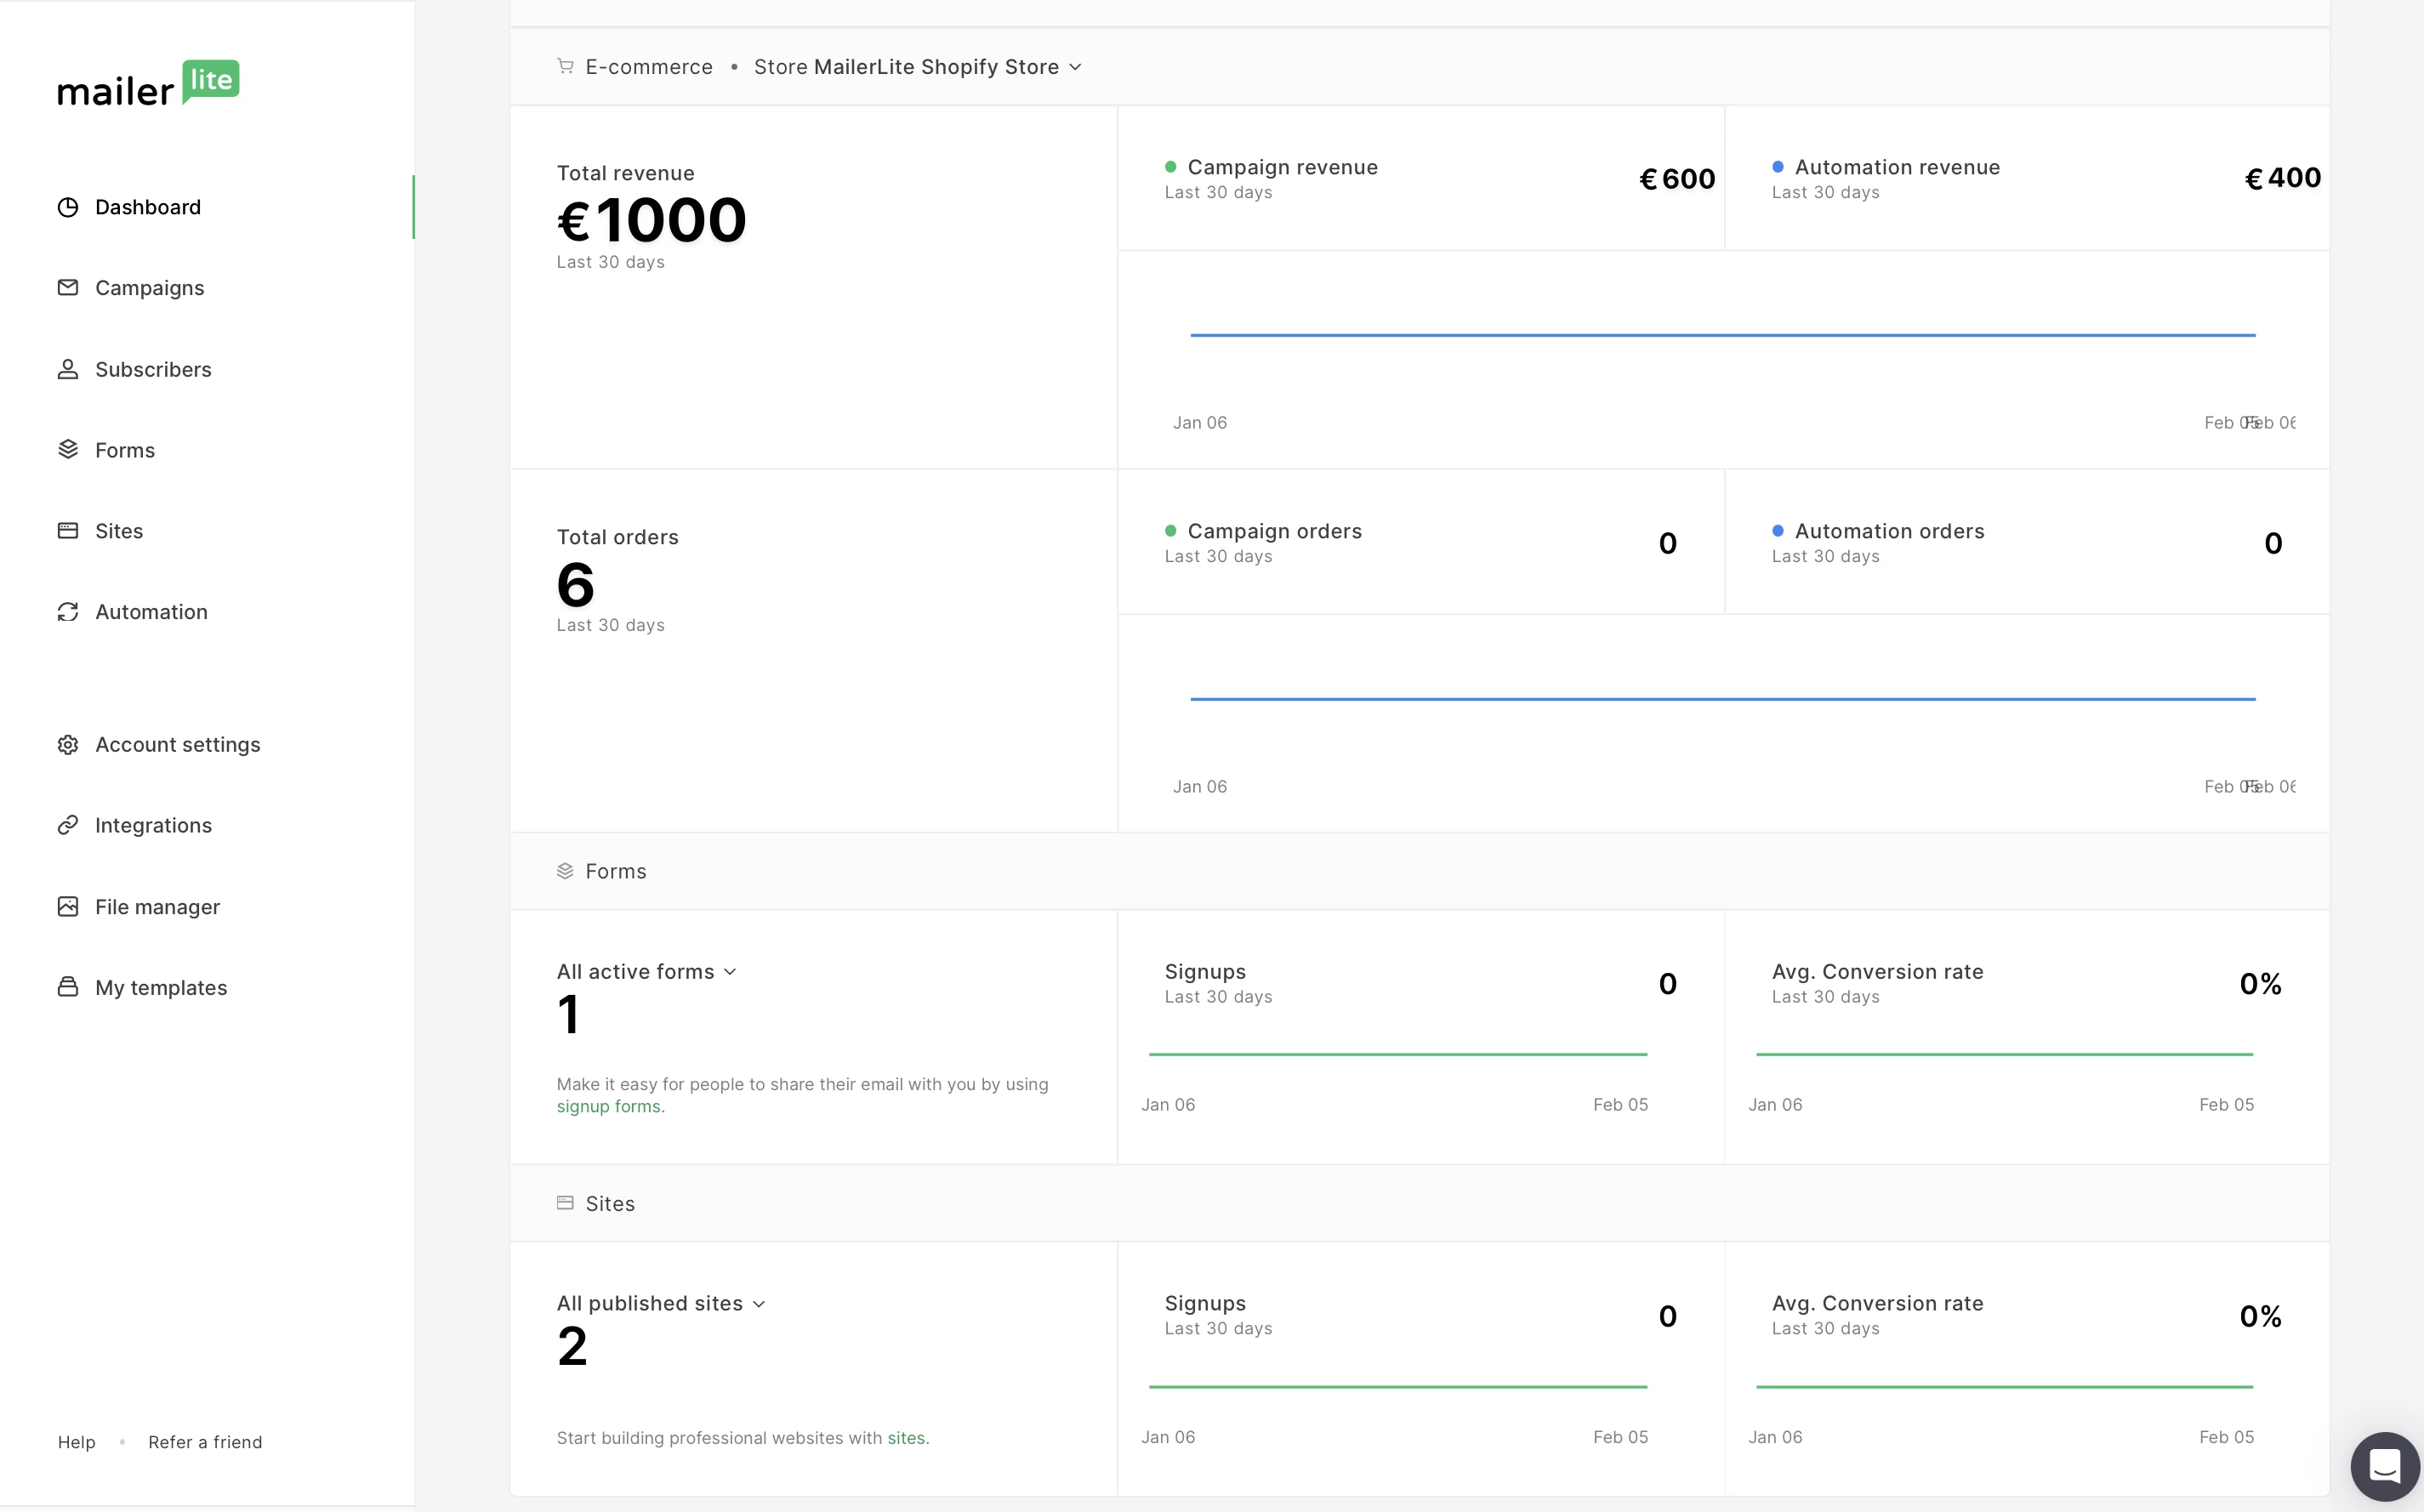Click the Dashboard pie-chart icon

[x=68, y=207]
